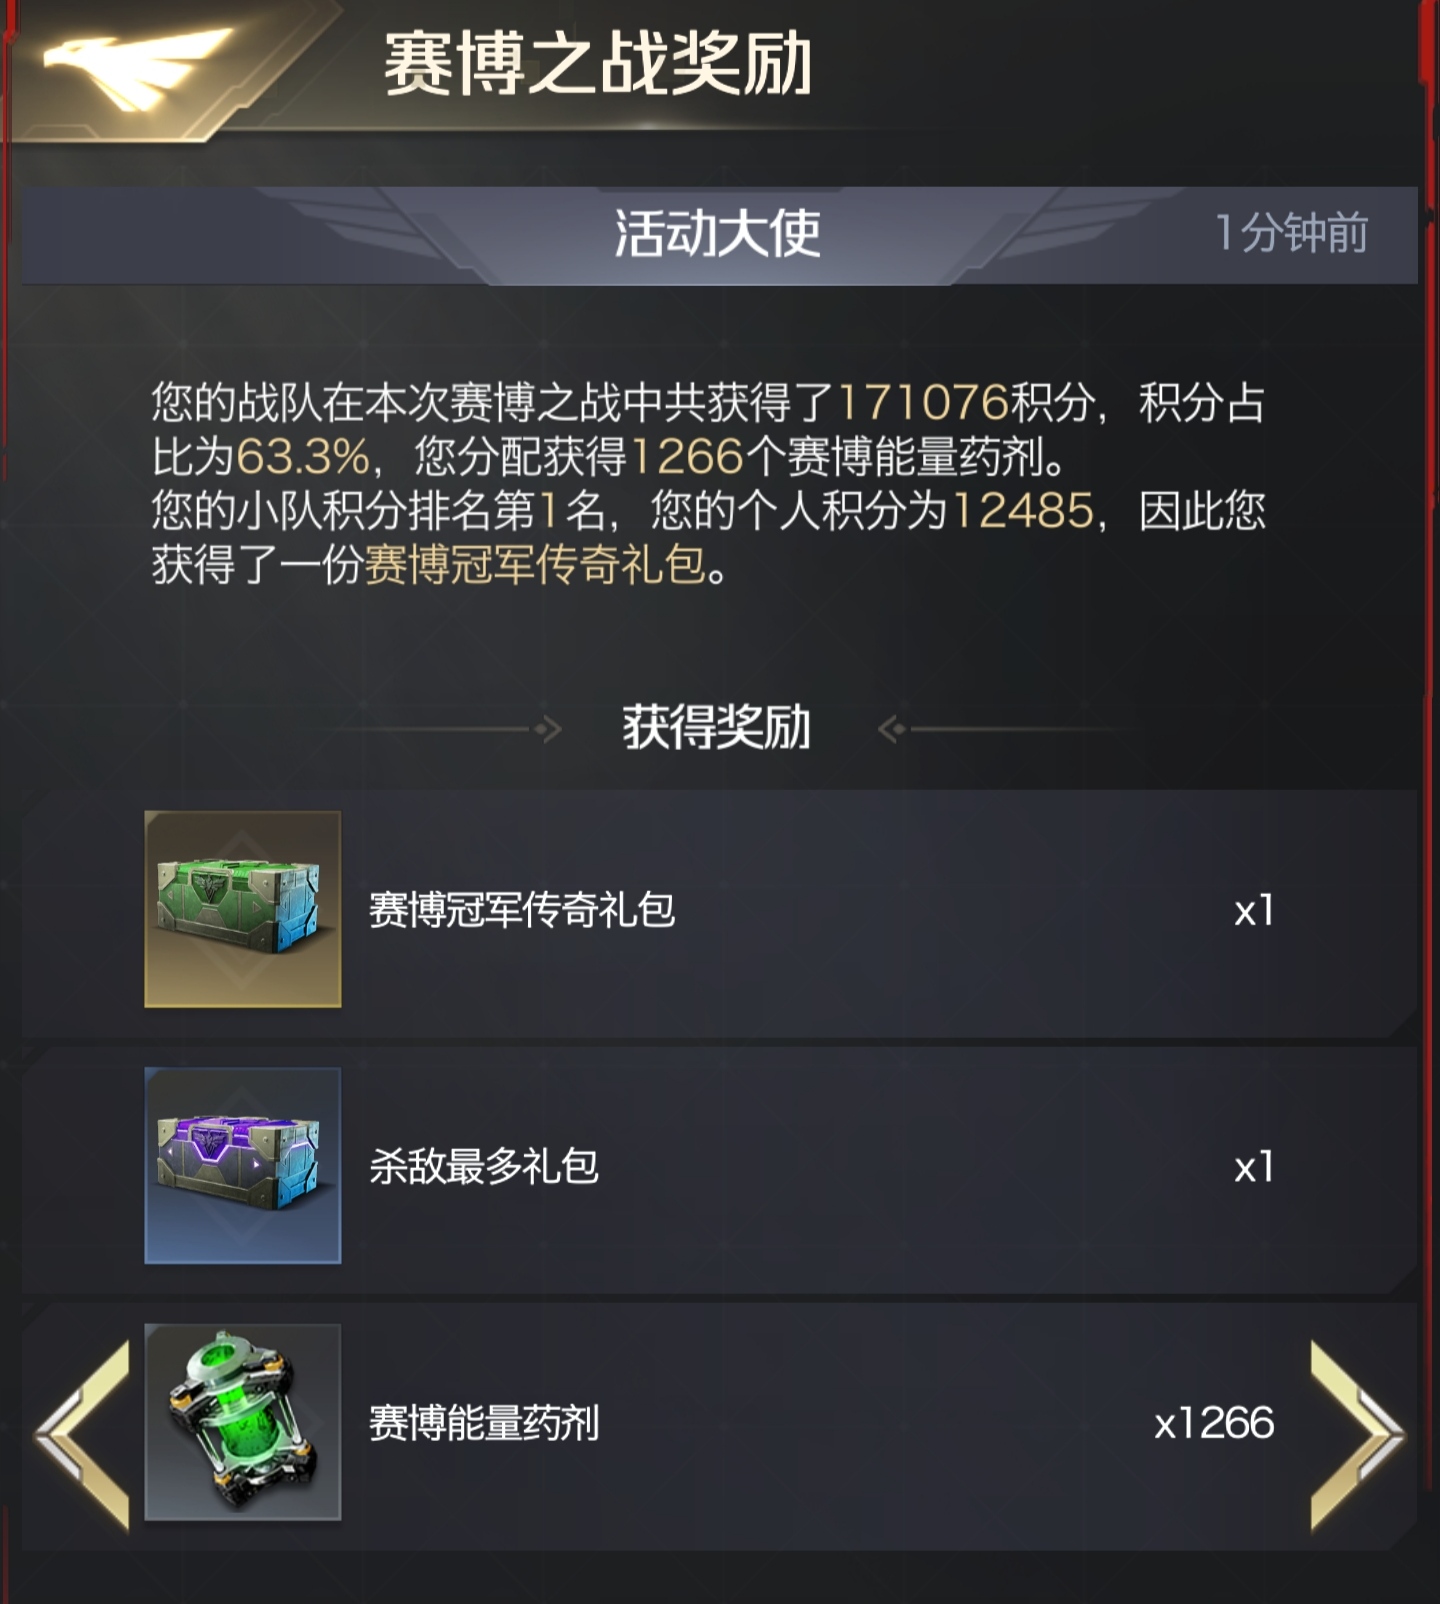Click the 1分钟前 timestamp

[1292, 233]
